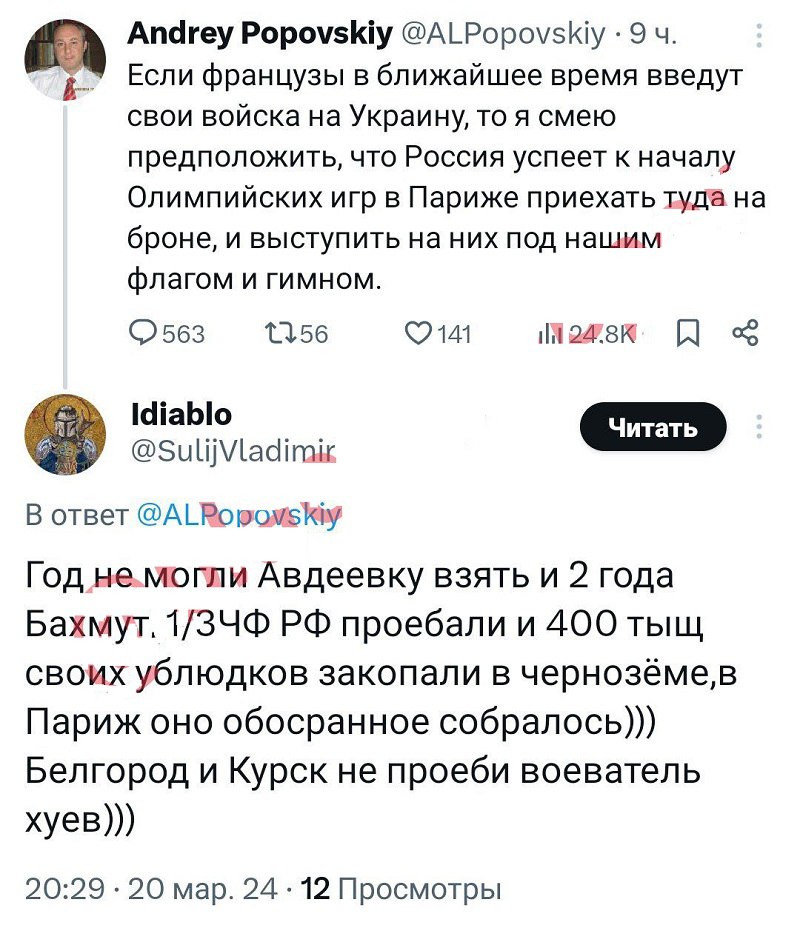Click the 12 Просмотры view count
Screen dimensions: 800x928
coord(401,888)
